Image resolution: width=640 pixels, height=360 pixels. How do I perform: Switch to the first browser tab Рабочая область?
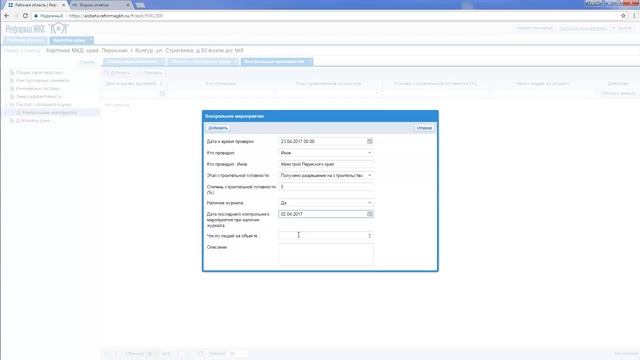pyautogui.click(x=35, y=5)
